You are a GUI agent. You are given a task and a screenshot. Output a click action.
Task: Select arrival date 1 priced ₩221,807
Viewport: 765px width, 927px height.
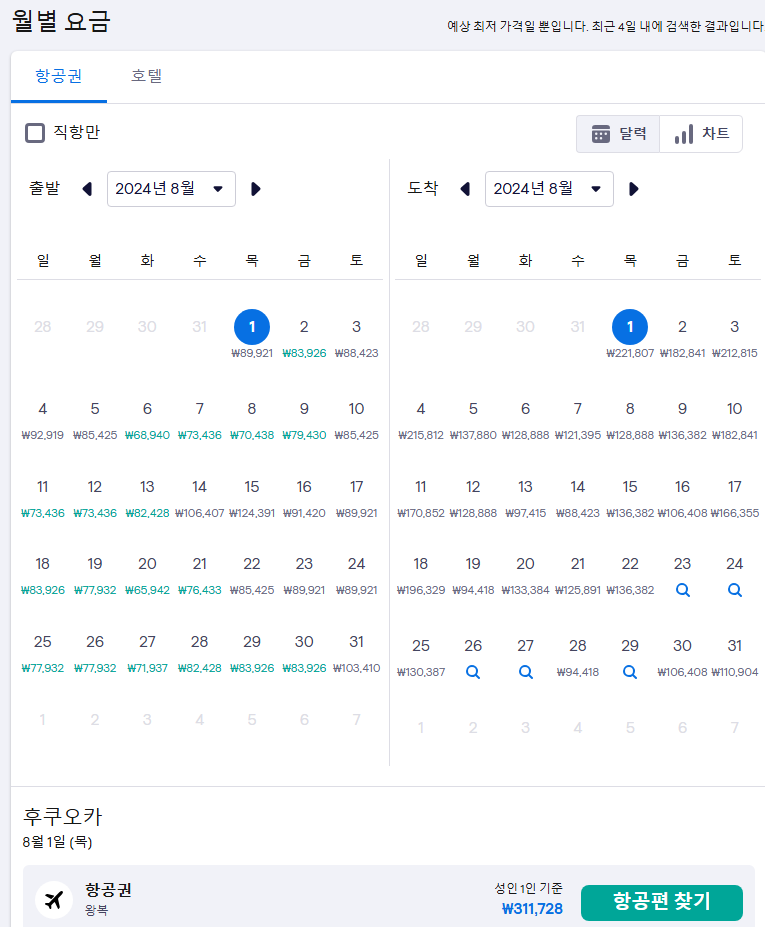(630, 335)
